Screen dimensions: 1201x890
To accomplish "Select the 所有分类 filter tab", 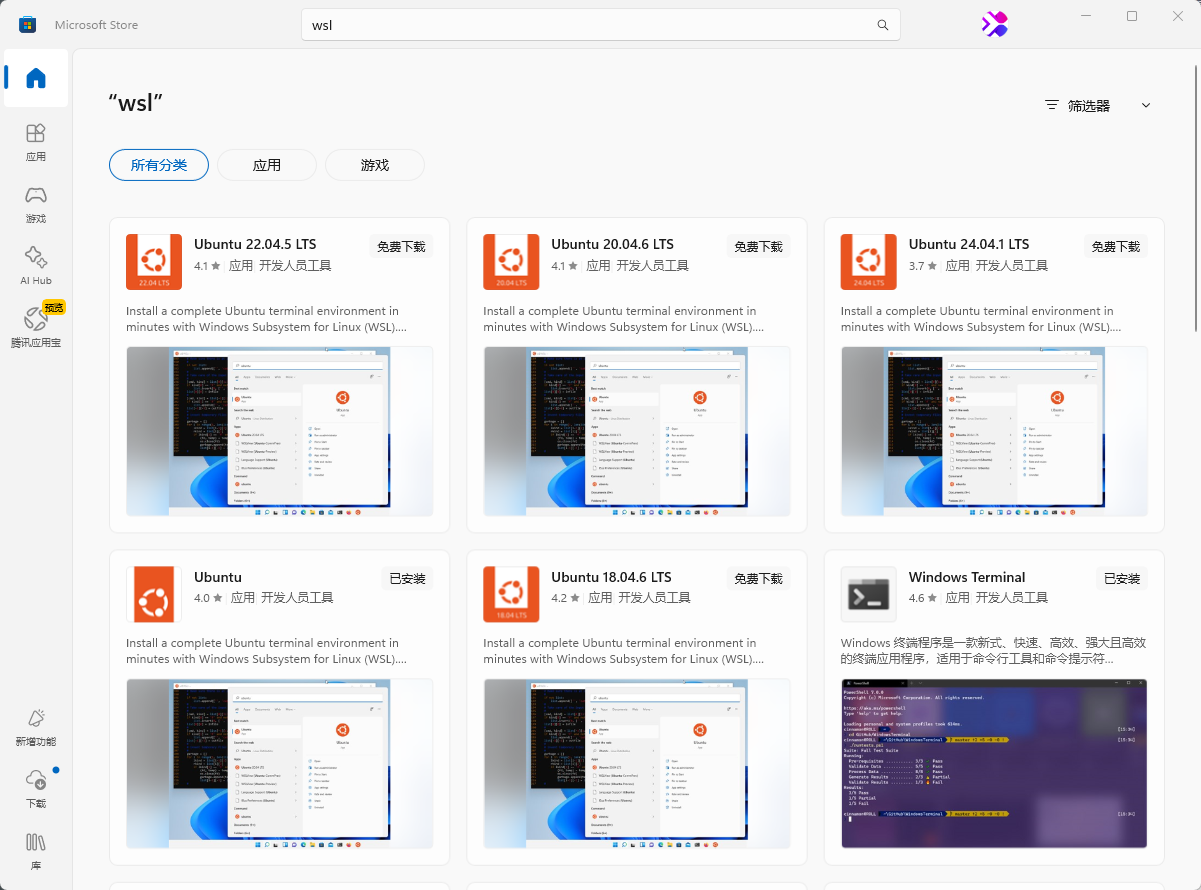I will pos(159,165).
